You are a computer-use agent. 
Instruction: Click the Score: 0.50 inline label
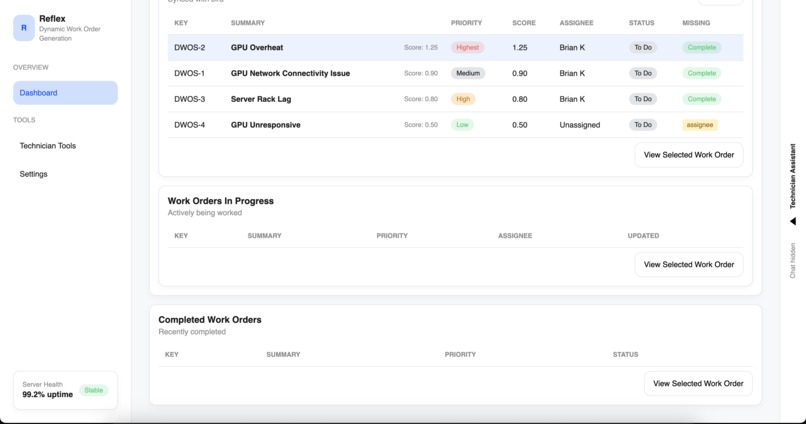coord(420,125)
